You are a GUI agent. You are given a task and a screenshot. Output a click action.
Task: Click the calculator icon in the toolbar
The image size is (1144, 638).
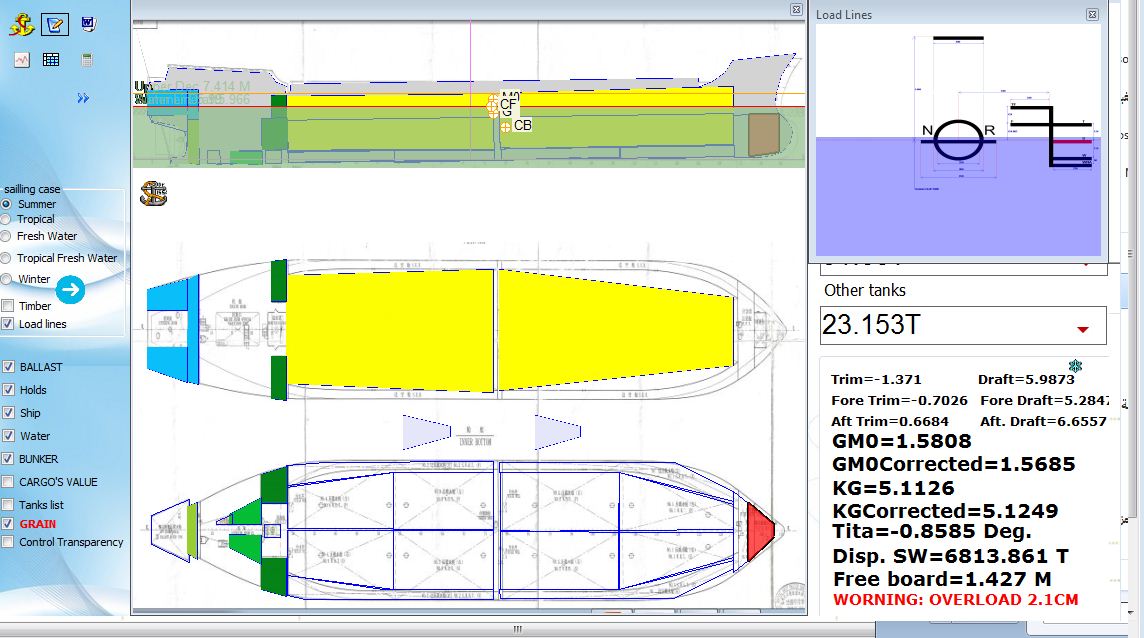coord(87,60)
